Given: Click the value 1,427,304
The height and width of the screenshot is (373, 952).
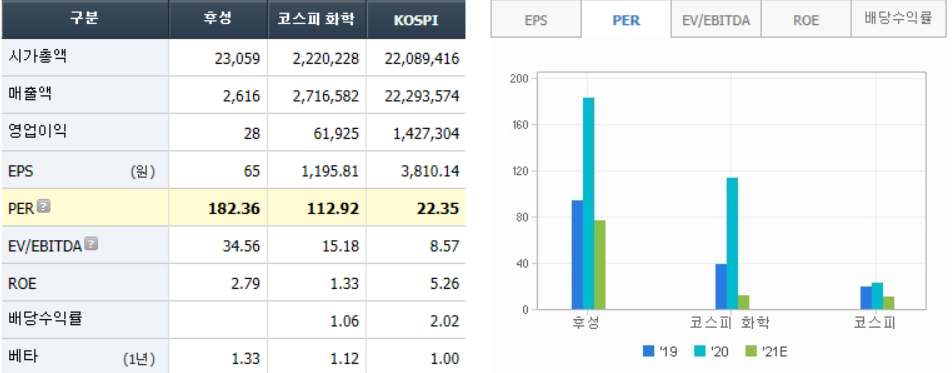Looking at the screenshot, I should (426, 134).
